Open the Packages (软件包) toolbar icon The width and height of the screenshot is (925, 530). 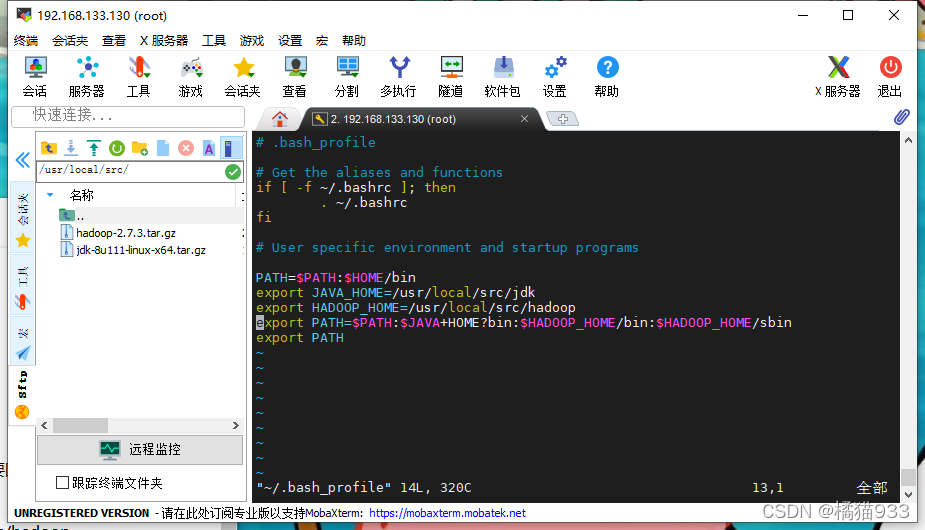(x=503, y=77)
